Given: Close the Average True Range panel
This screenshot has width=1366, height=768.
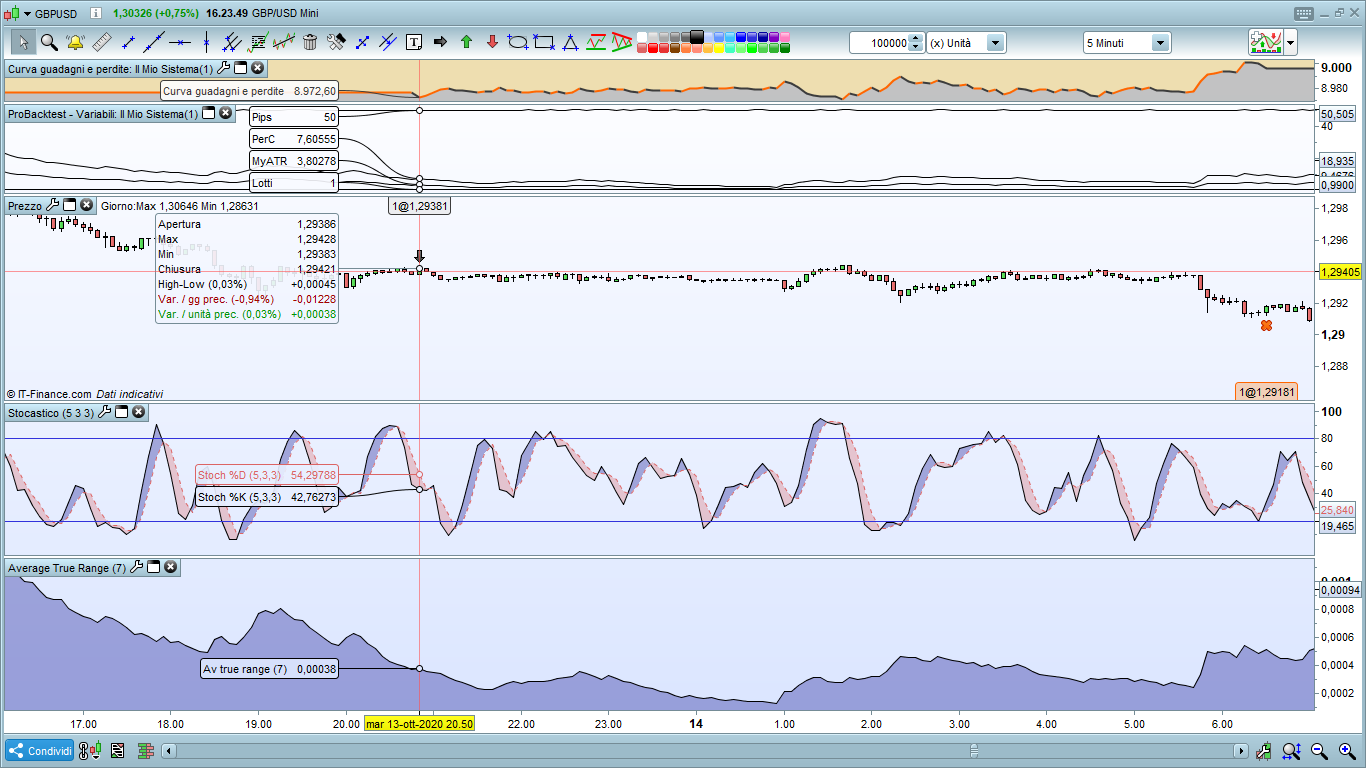Looking at the screenshot, I should pyautogui.click(x=171, y=567).
